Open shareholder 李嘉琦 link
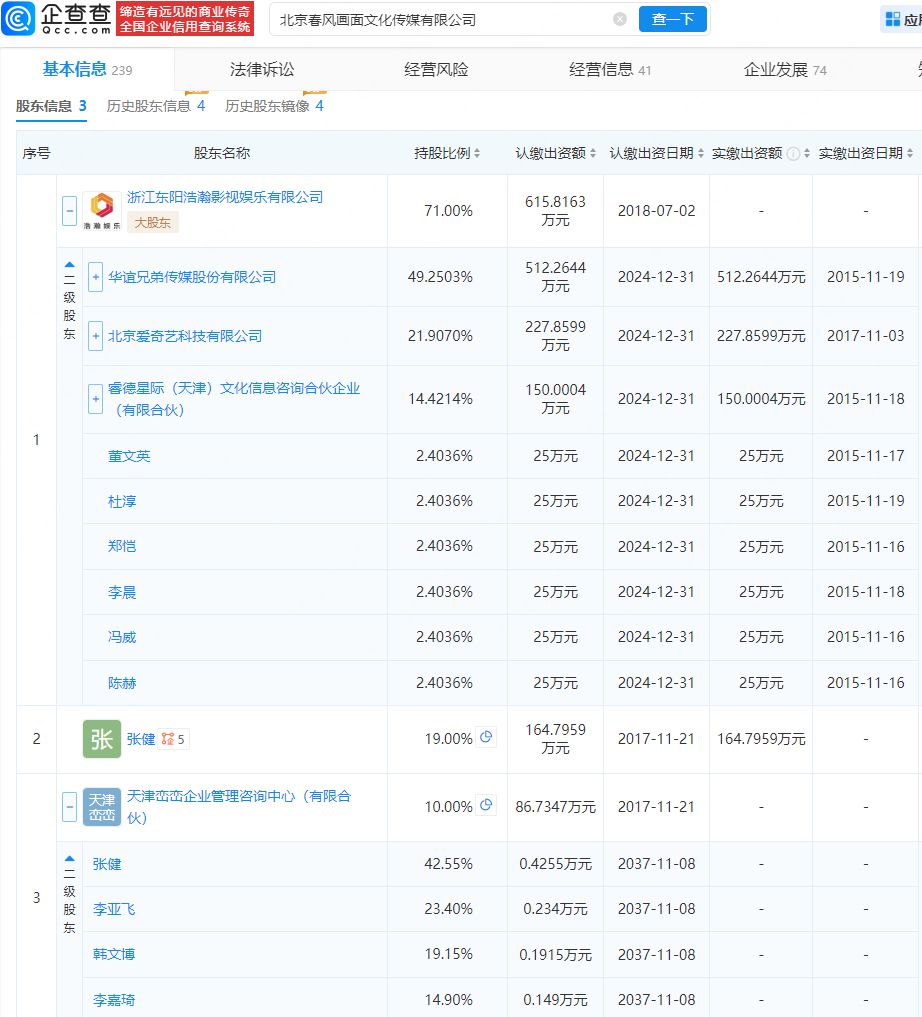Viewport: 922px width, 1017px height. point(114,1000)
